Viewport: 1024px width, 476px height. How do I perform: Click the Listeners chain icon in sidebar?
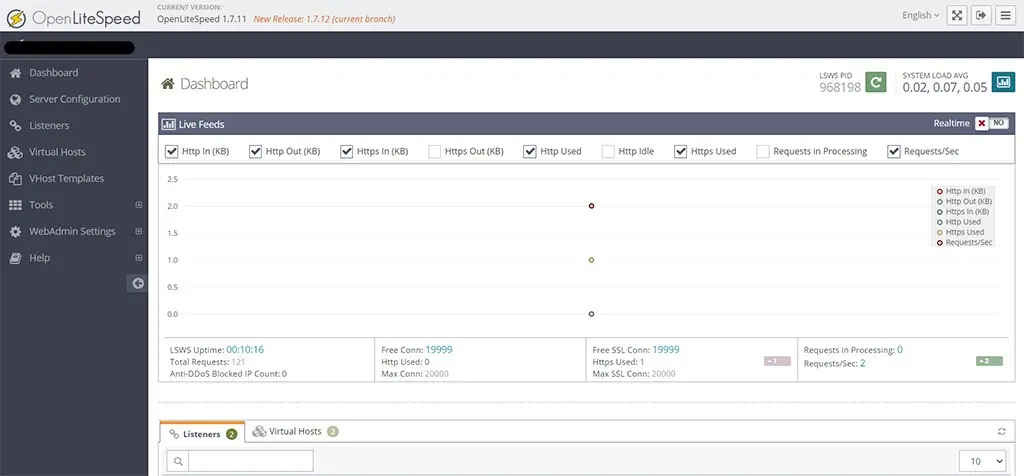[15, 125]
